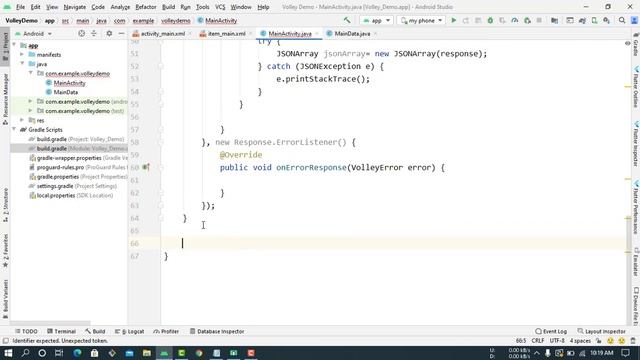Viewport: 640px width, 360px height.
Task: Open the SDK Manager toolbar icon
Action: 607,20
